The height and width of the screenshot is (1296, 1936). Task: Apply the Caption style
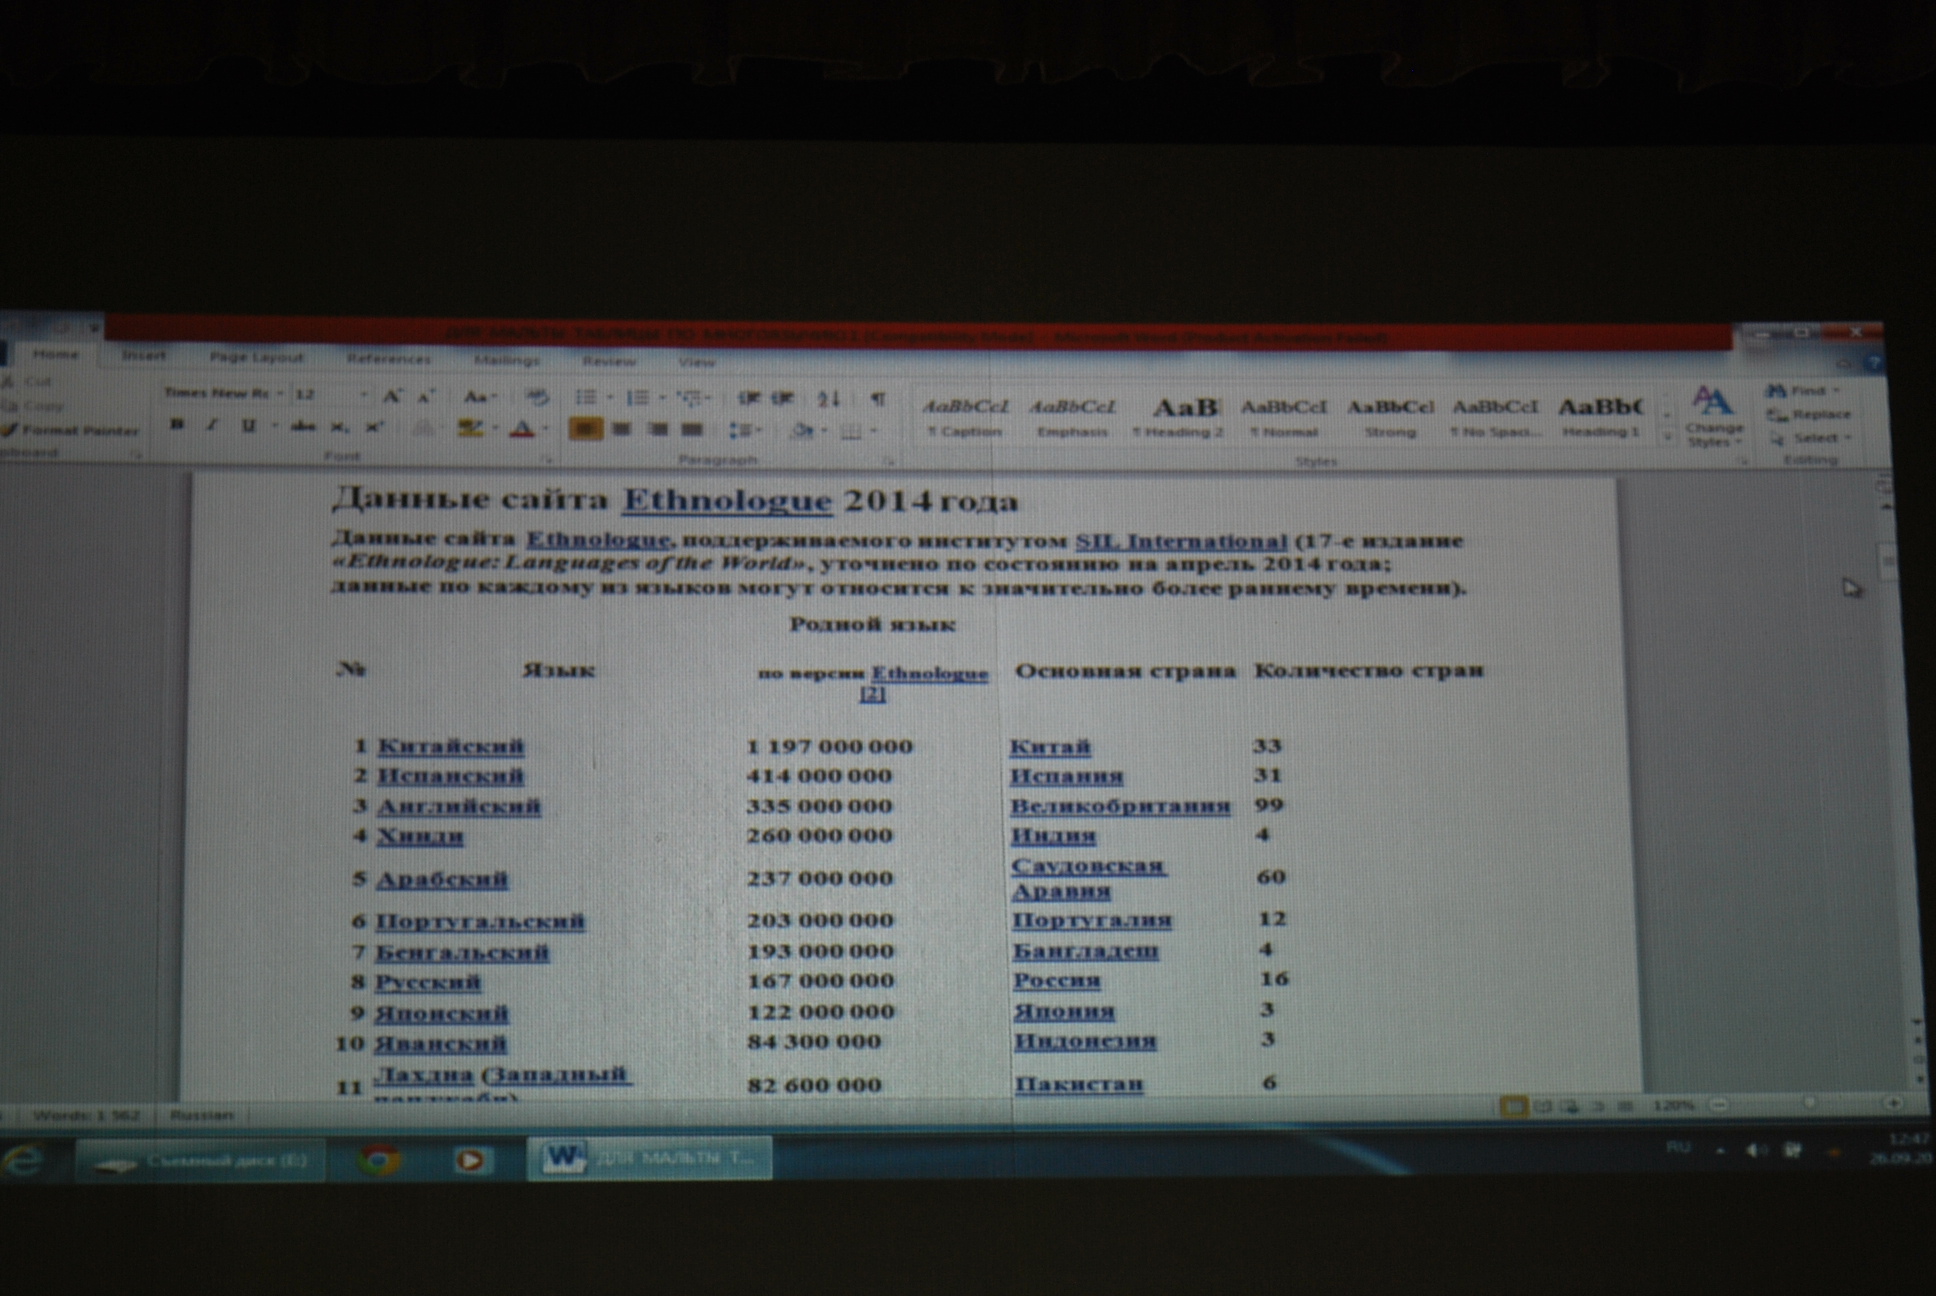[x=965, y=418]
